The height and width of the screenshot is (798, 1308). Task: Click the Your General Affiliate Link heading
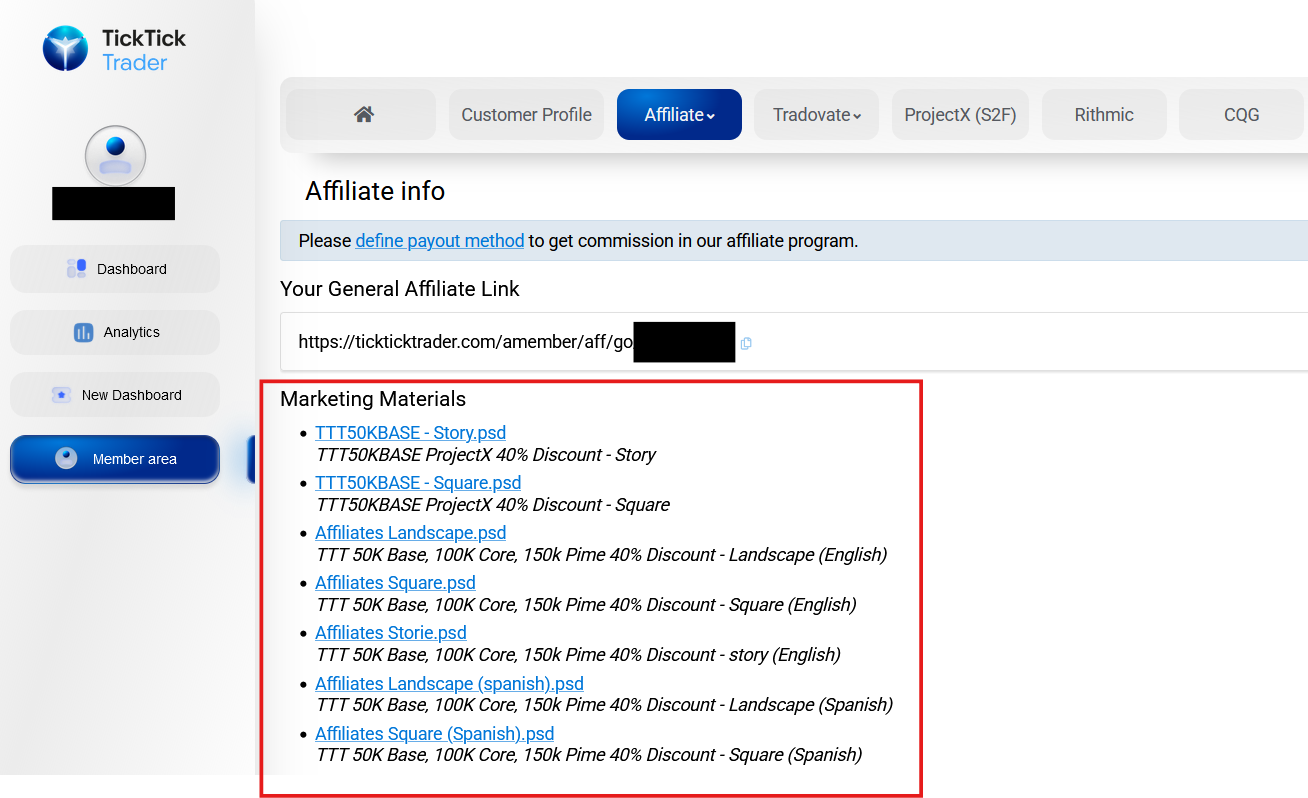pos(400,289)
